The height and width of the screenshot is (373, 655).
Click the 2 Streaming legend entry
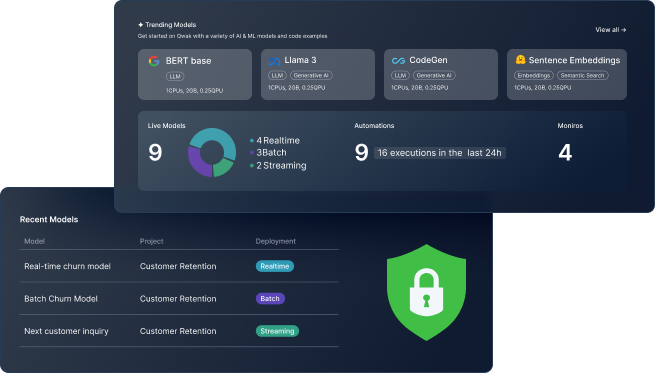(278, 165)
